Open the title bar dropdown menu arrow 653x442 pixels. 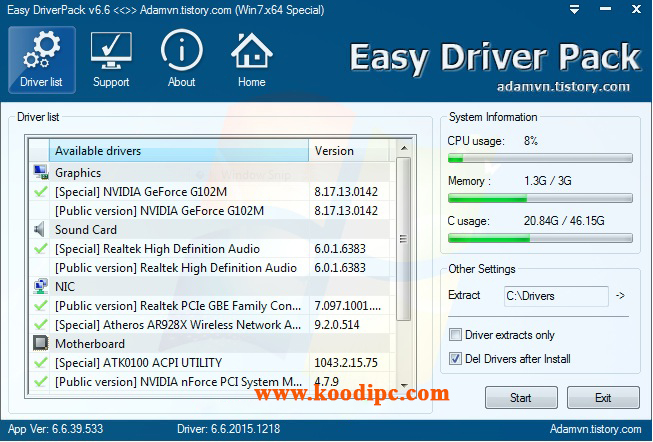tap(574, 10)
